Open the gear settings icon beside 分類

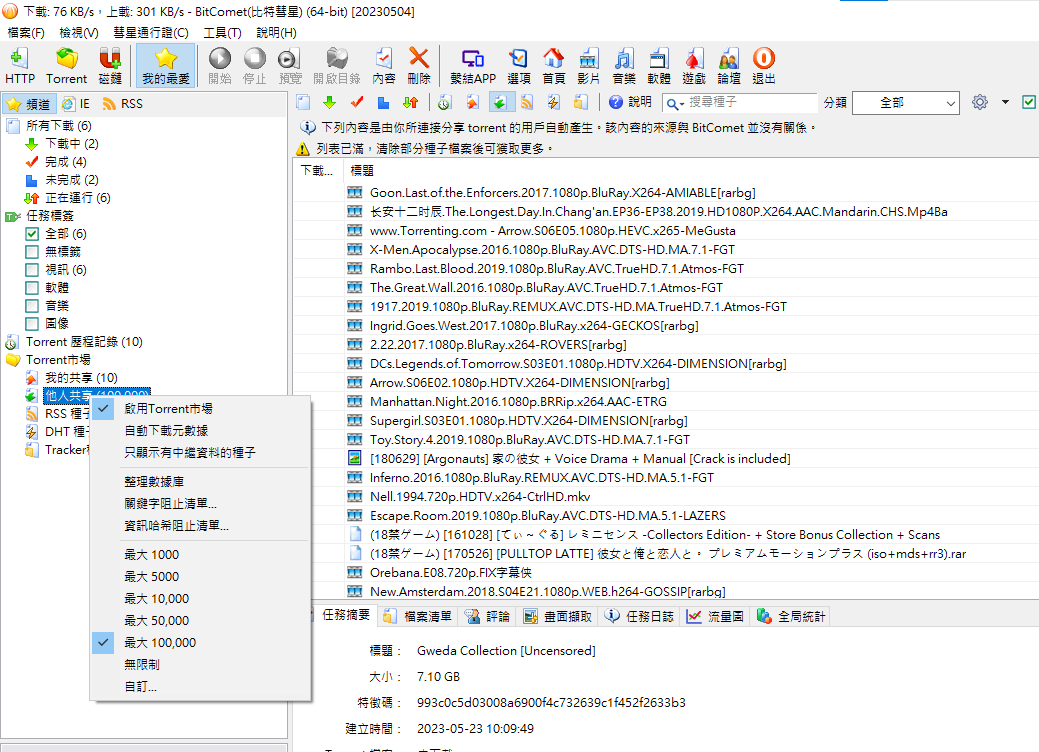(979, 102)
